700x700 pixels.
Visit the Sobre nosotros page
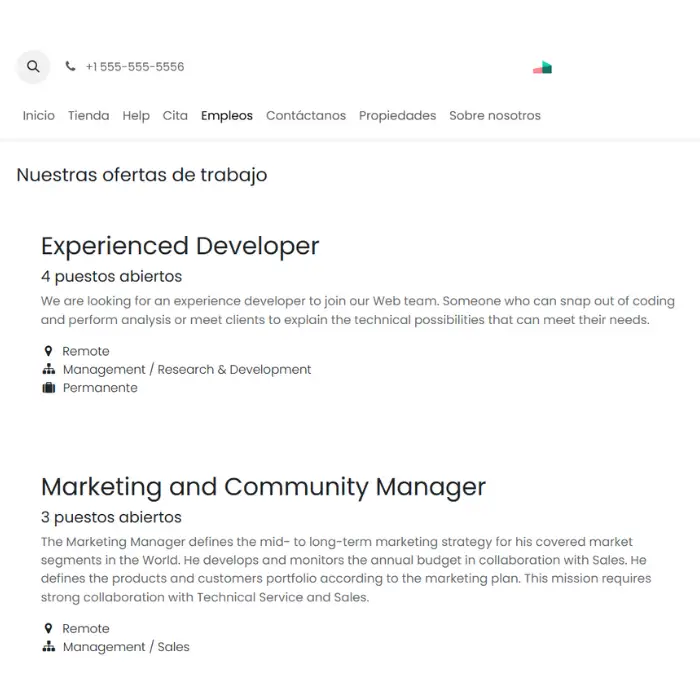[x=494, y=116]
